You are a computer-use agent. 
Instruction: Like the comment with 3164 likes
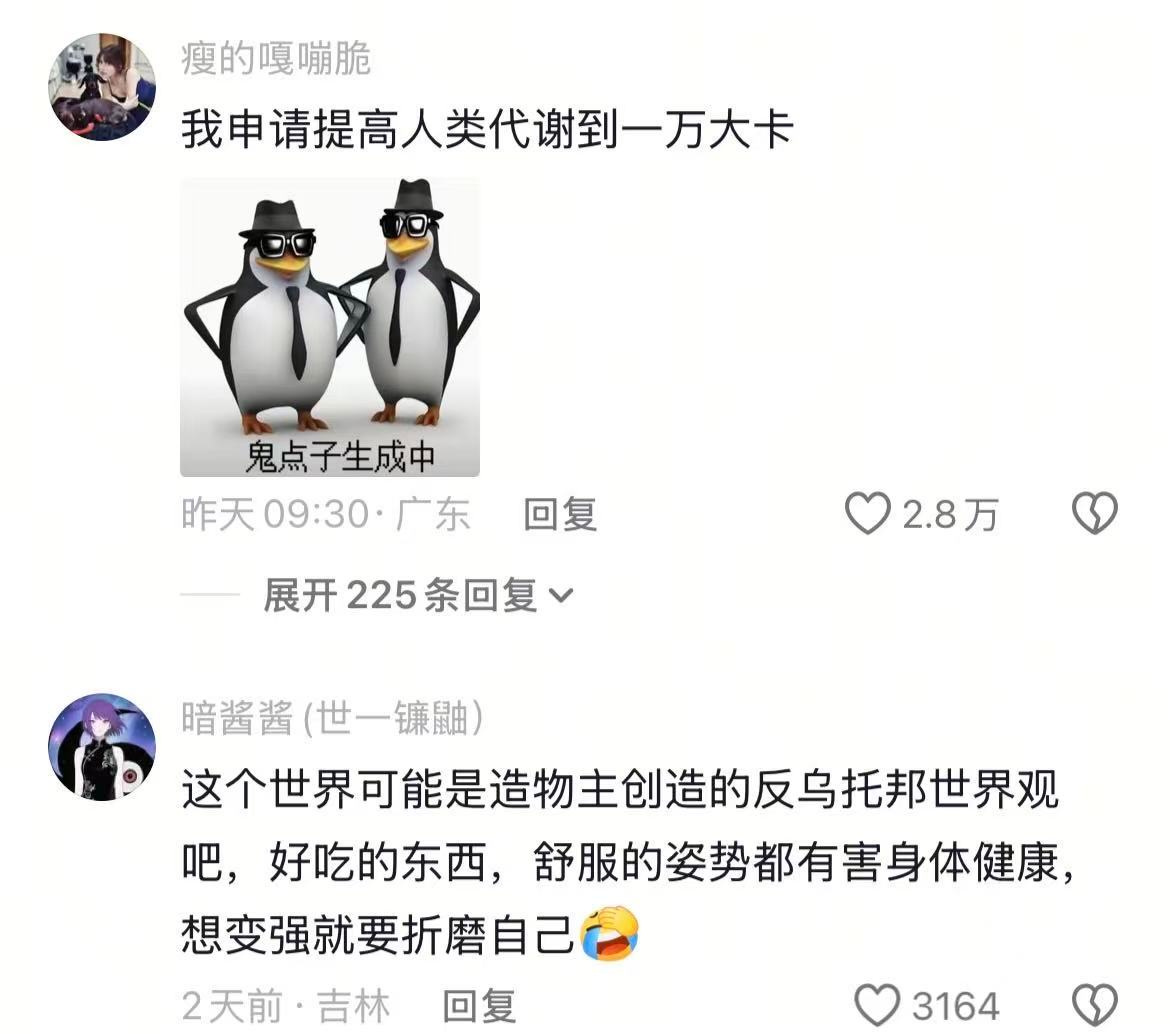point(877,1005)
